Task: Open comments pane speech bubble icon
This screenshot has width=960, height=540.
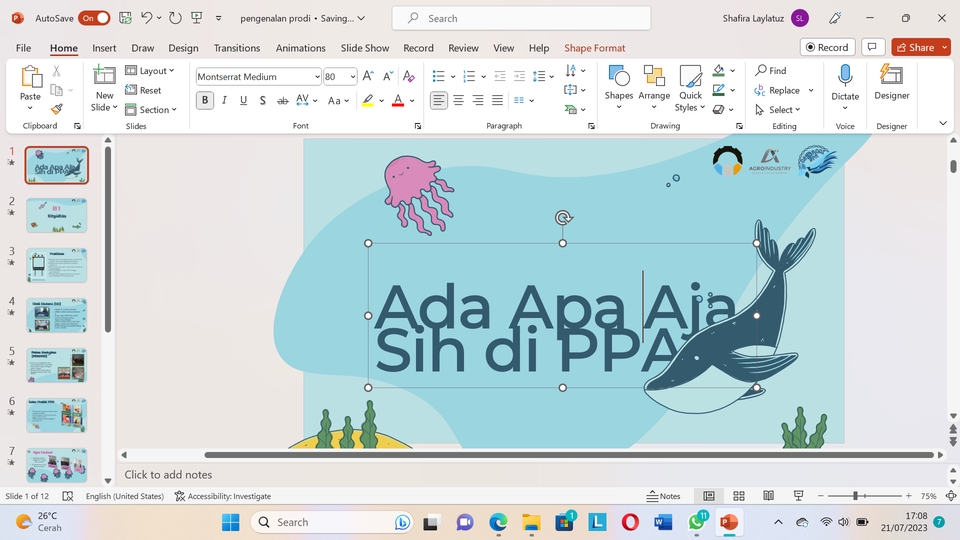Action: [873, 47]
